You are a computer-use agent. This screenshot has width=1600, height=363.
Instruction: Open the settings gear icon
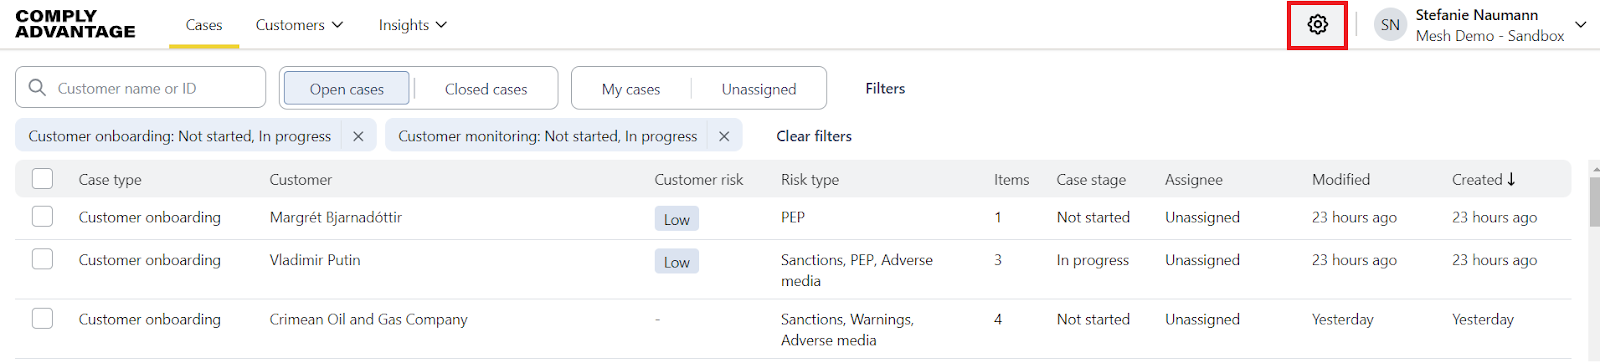click(1317, 25)
